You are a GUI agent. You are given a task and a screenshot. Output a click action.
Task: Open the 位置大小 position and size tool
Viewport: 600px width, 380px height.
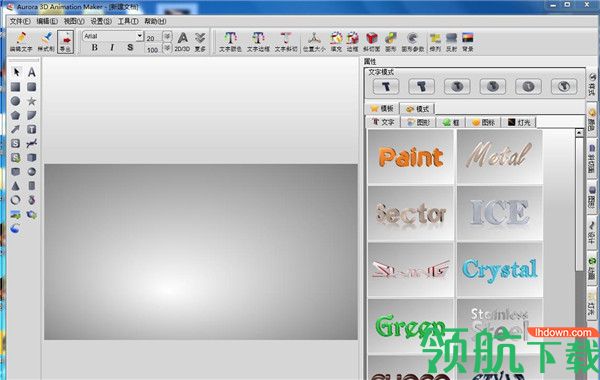(x=314, y=42)
